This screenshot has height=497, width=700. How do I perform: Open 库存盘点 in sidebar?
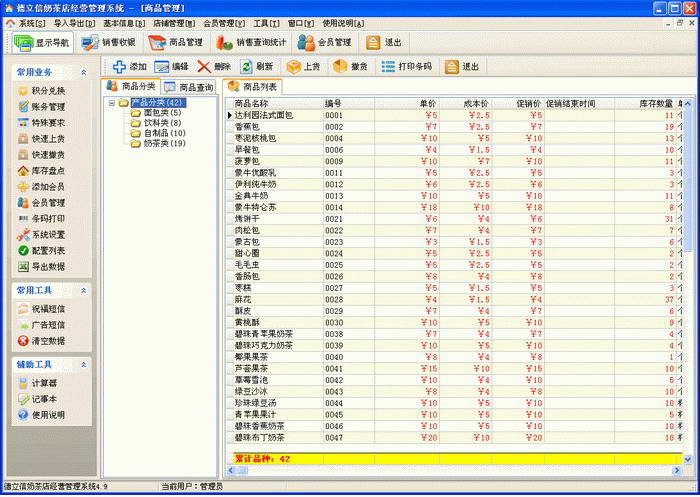42,171
